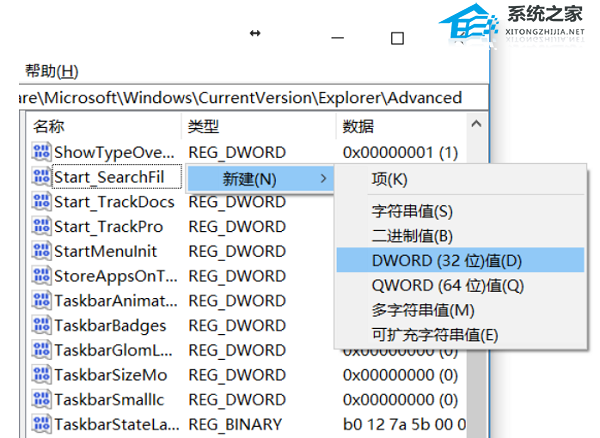The image size is (600, 438).
Task: Click the REG_DWORD type of TaskbarAnimat...
Action: pos(237,301)
